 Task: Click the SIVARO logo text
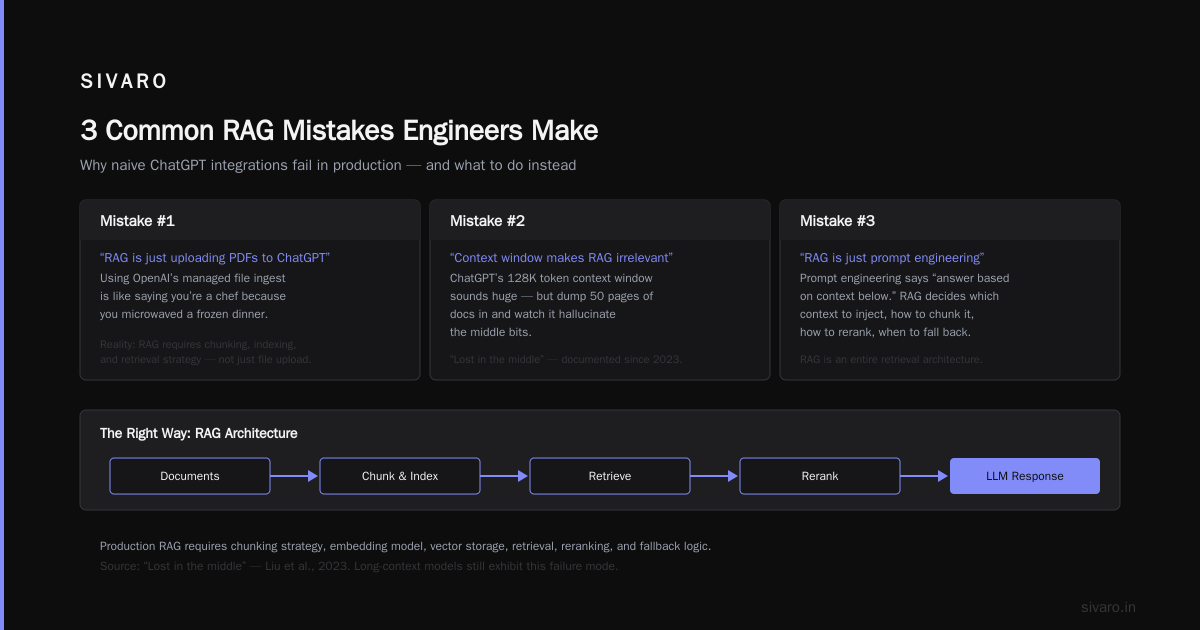[124, 82]
